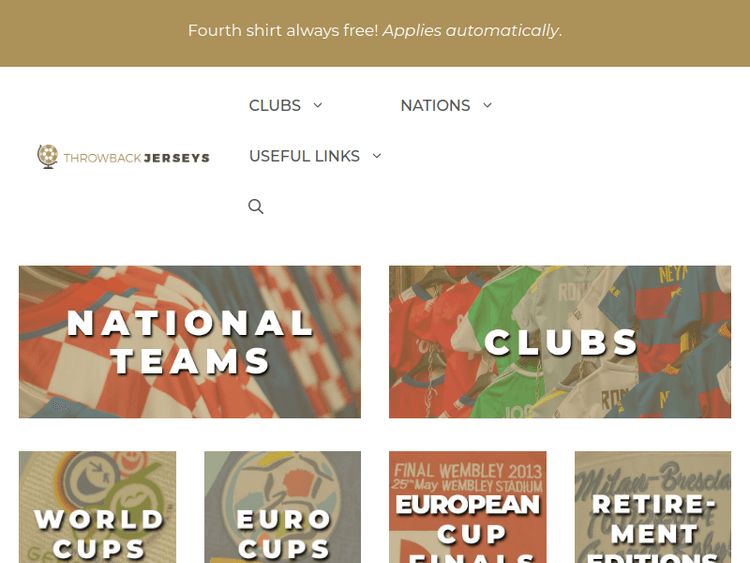Open the European Cup Finals tile
Screen dimensions: 750x563
tap(467, 507)
